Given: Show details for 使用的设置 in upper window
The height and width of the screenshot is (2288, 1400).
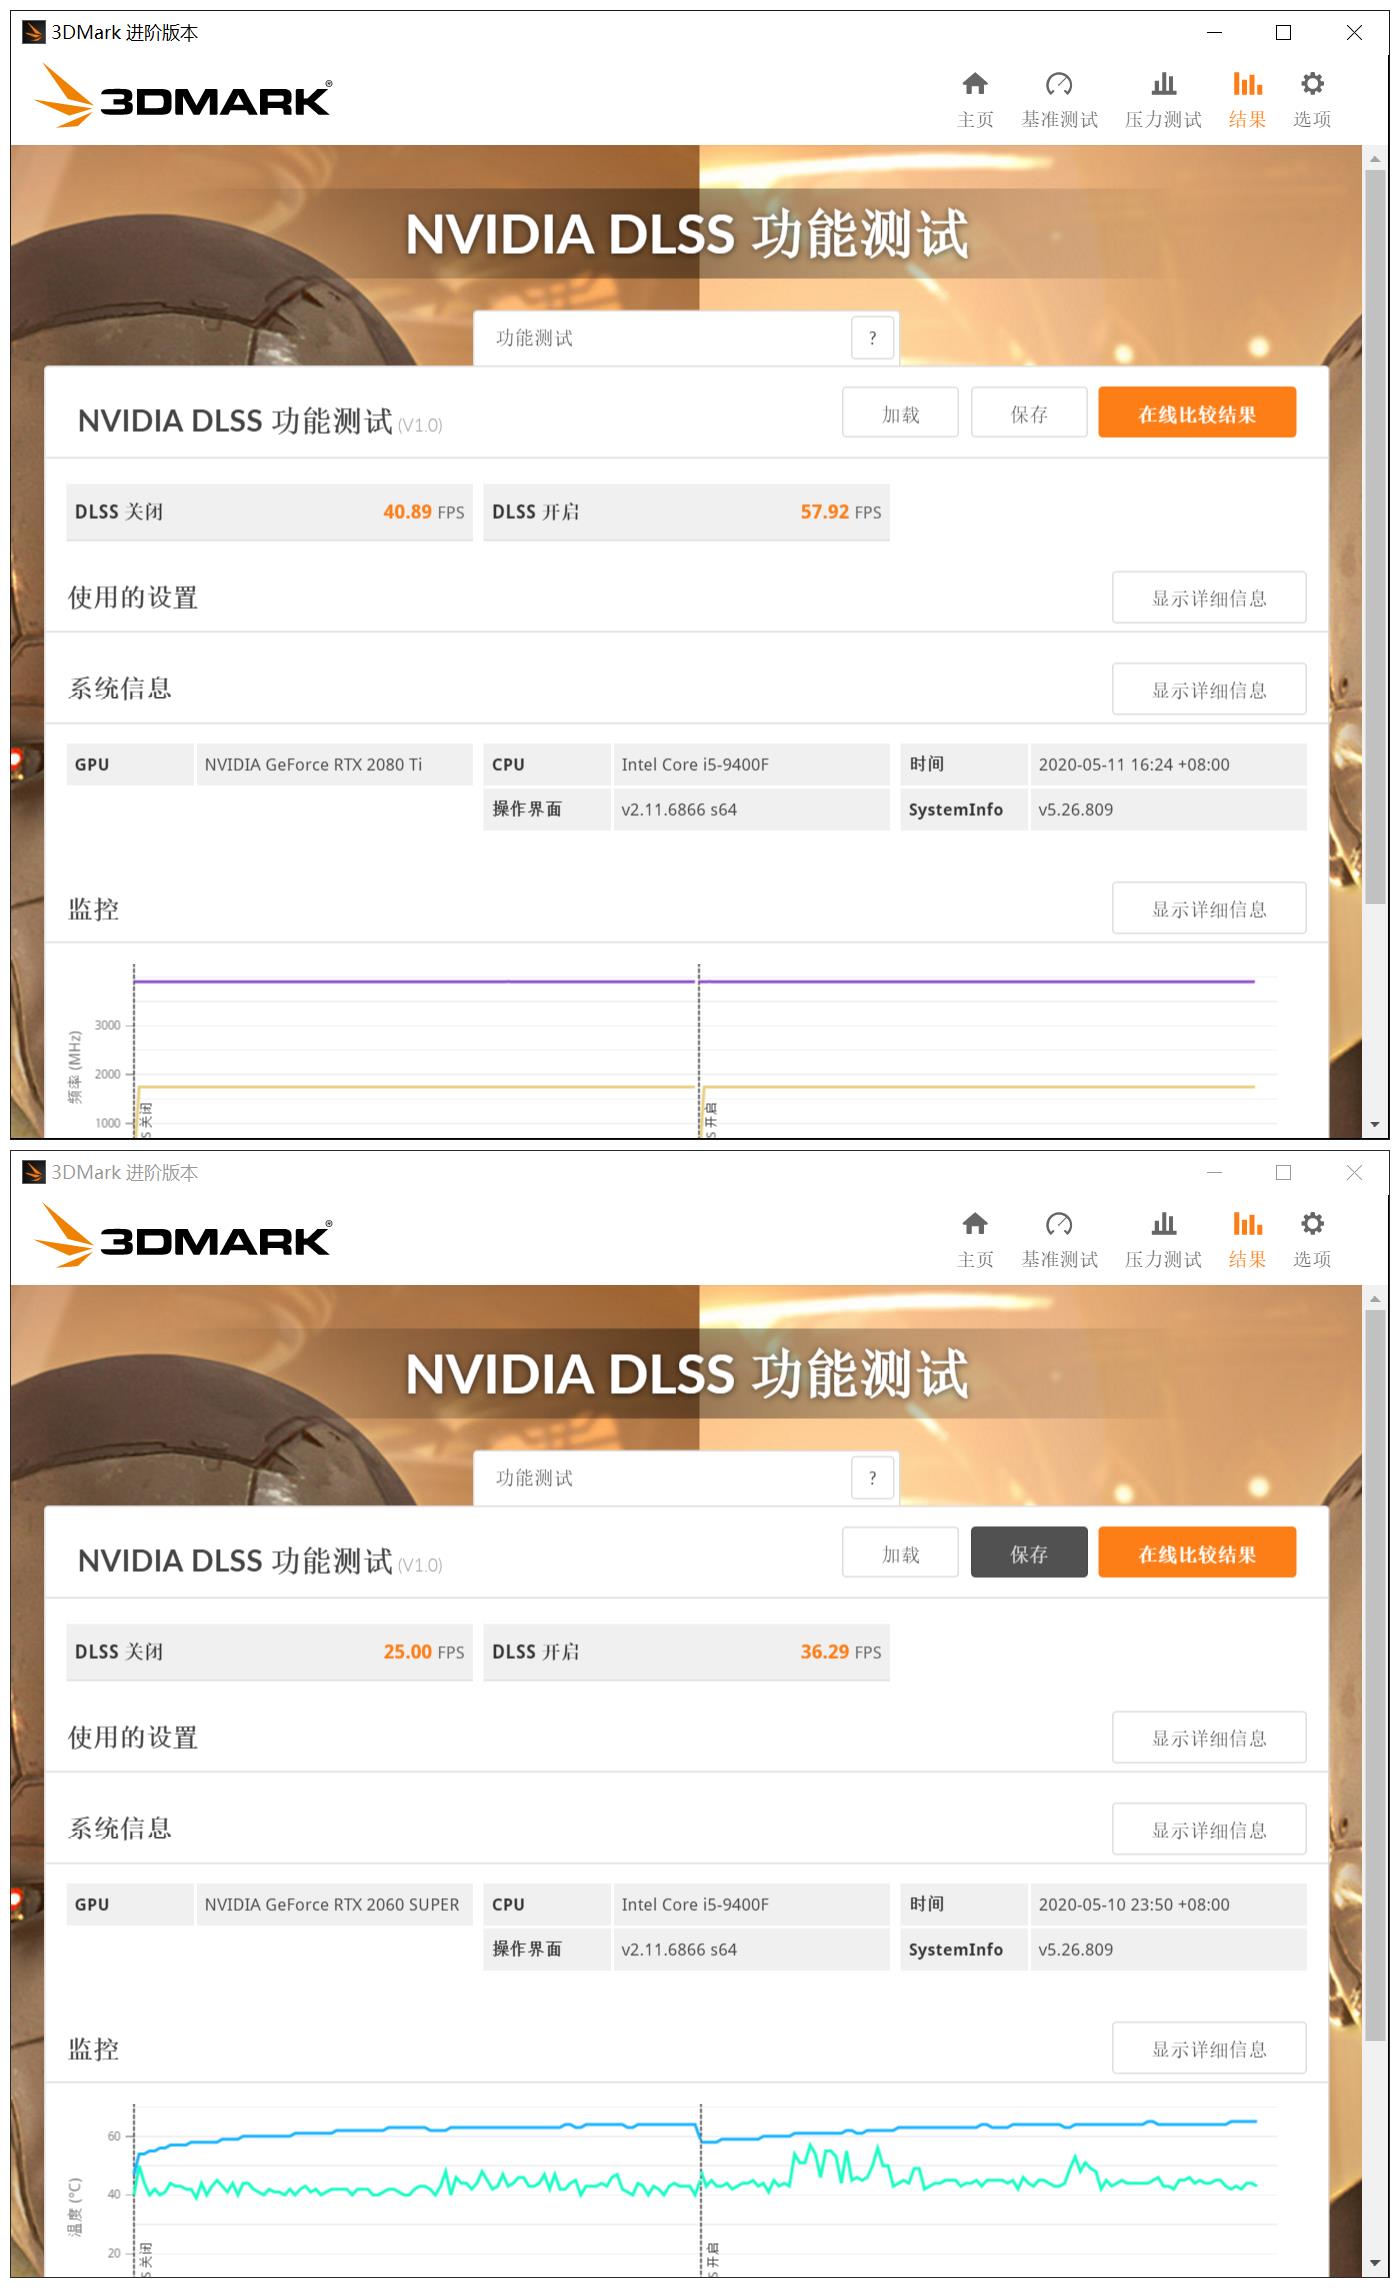Looking at the screenshot, I should [x=1209, y=598].
